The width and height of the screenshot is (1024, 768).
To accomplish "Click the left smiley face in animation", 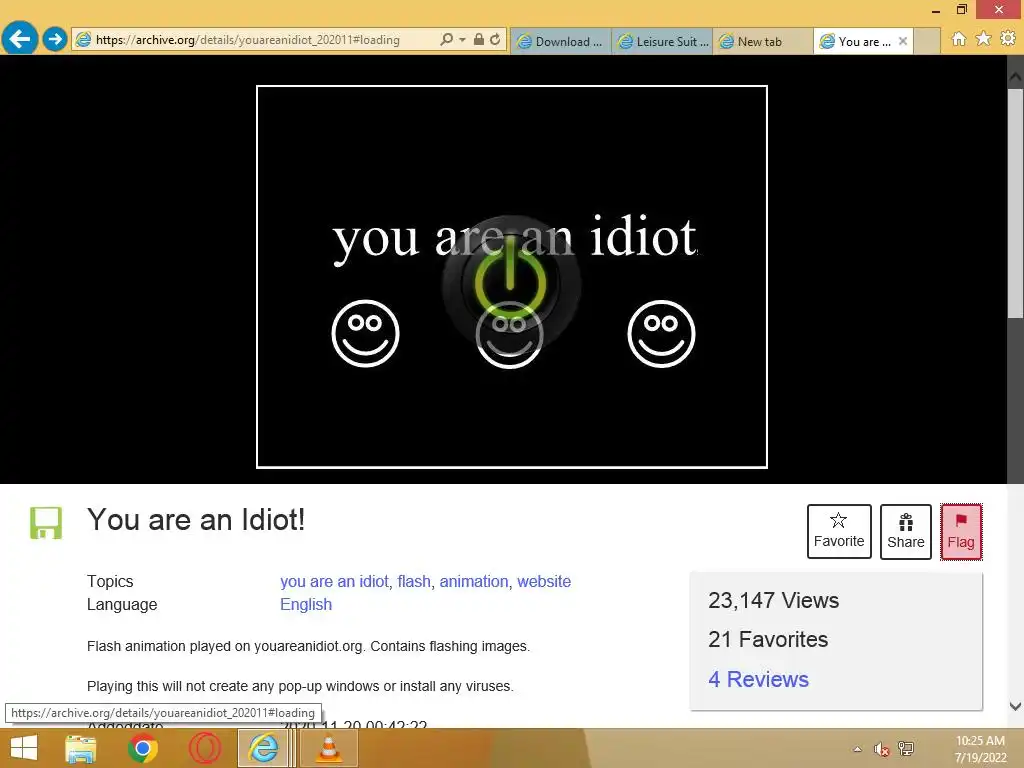I will (365, 334).
